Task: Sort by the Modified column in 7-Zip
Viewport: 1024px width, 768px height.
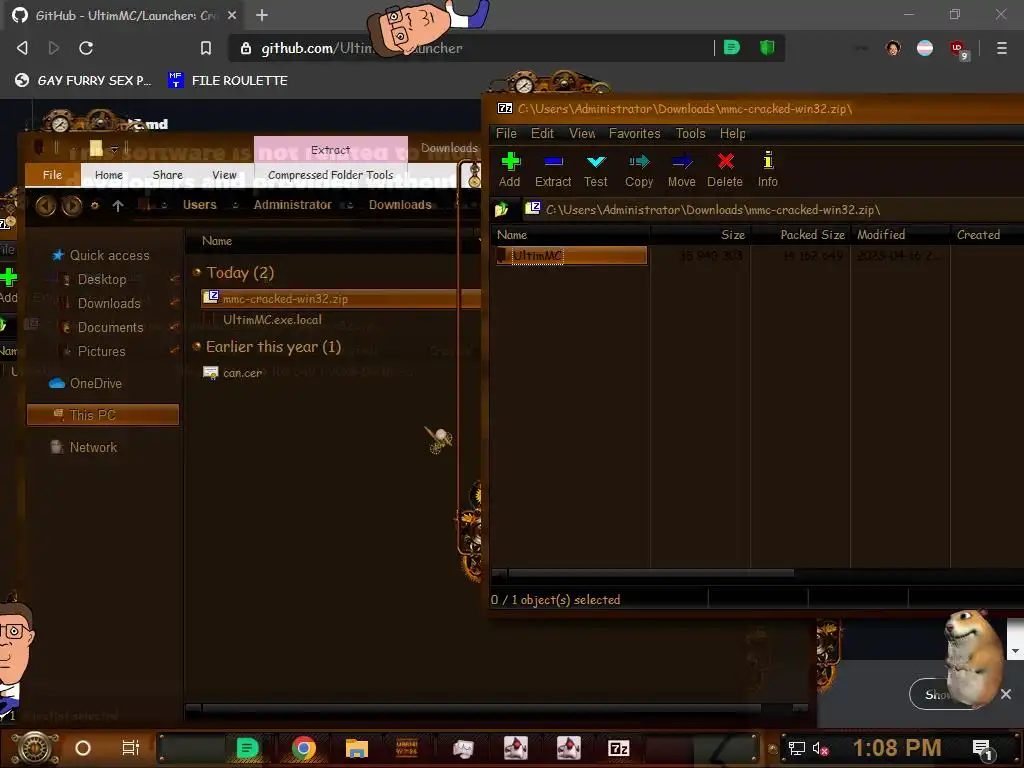Action: [901, 234]
